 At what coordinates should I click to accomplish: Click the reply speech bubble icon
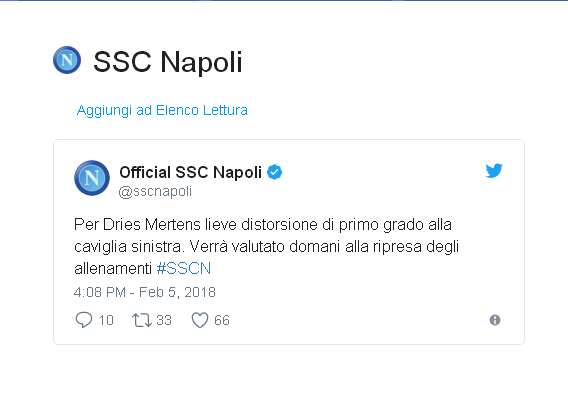84,320
